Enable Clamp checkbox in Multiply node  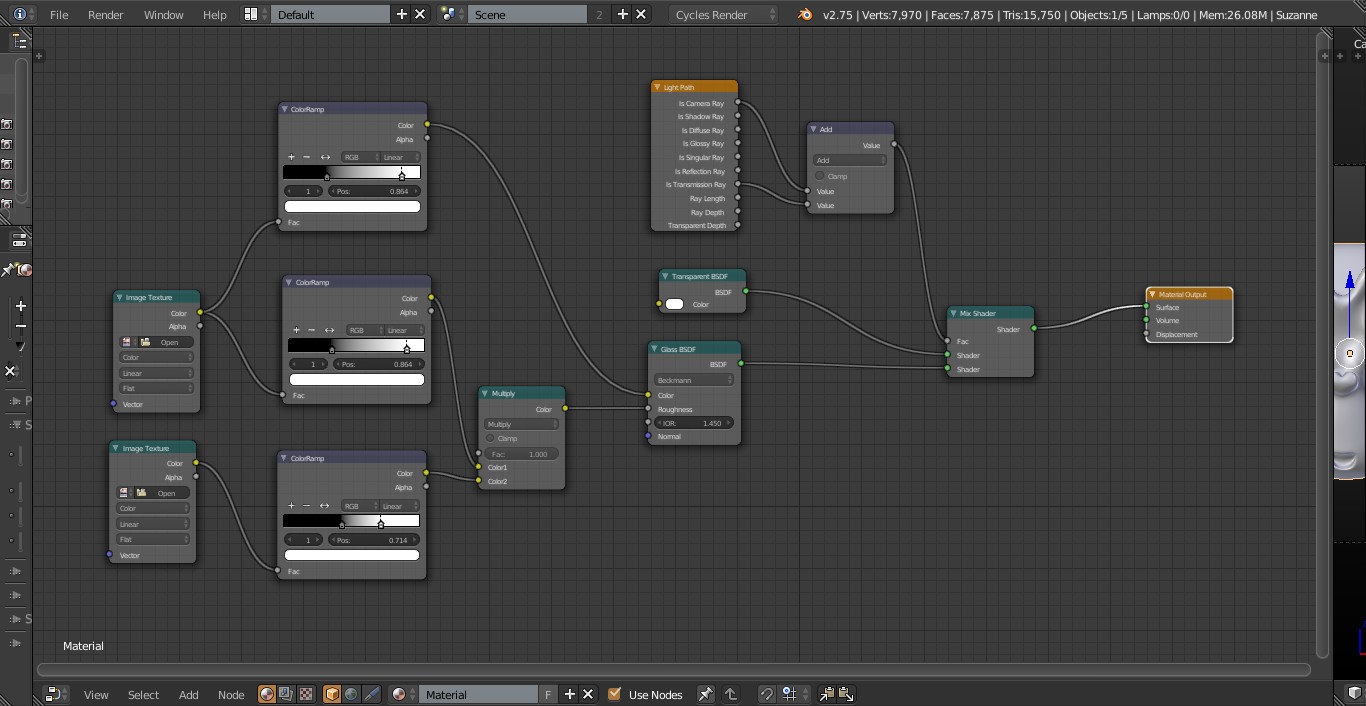pyautogui.click(x=491, y=439)
